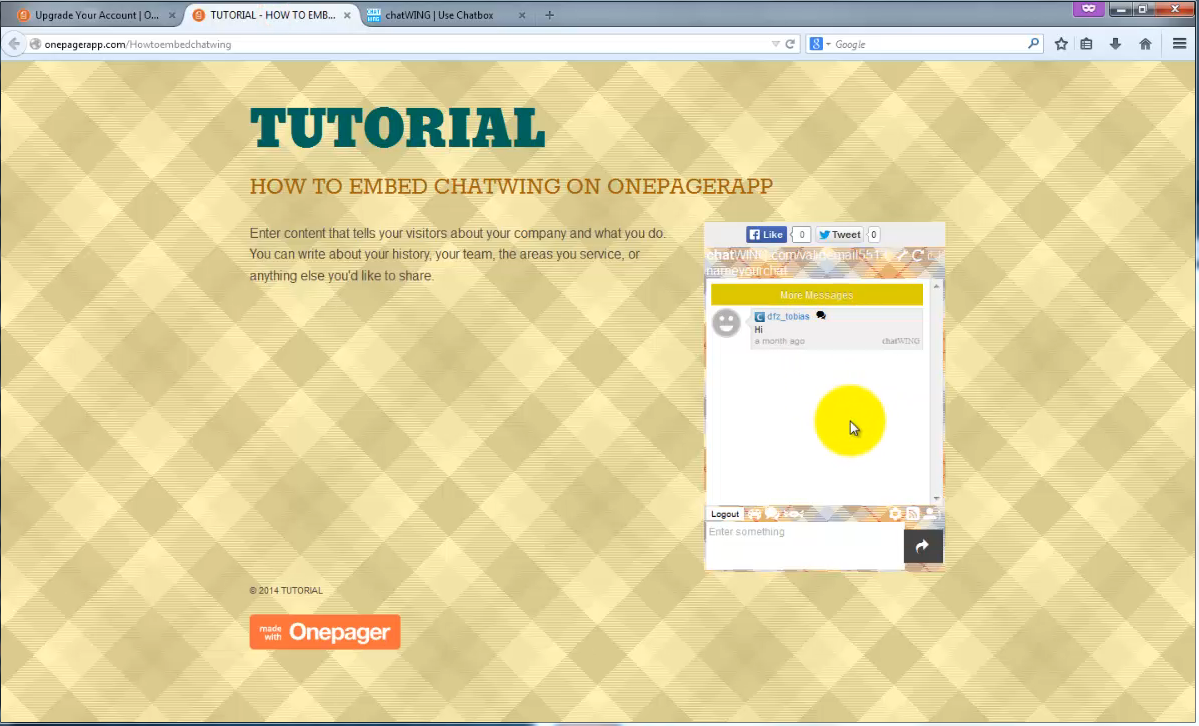
Task: Log out of the chatbox
Action: (724, 514)
